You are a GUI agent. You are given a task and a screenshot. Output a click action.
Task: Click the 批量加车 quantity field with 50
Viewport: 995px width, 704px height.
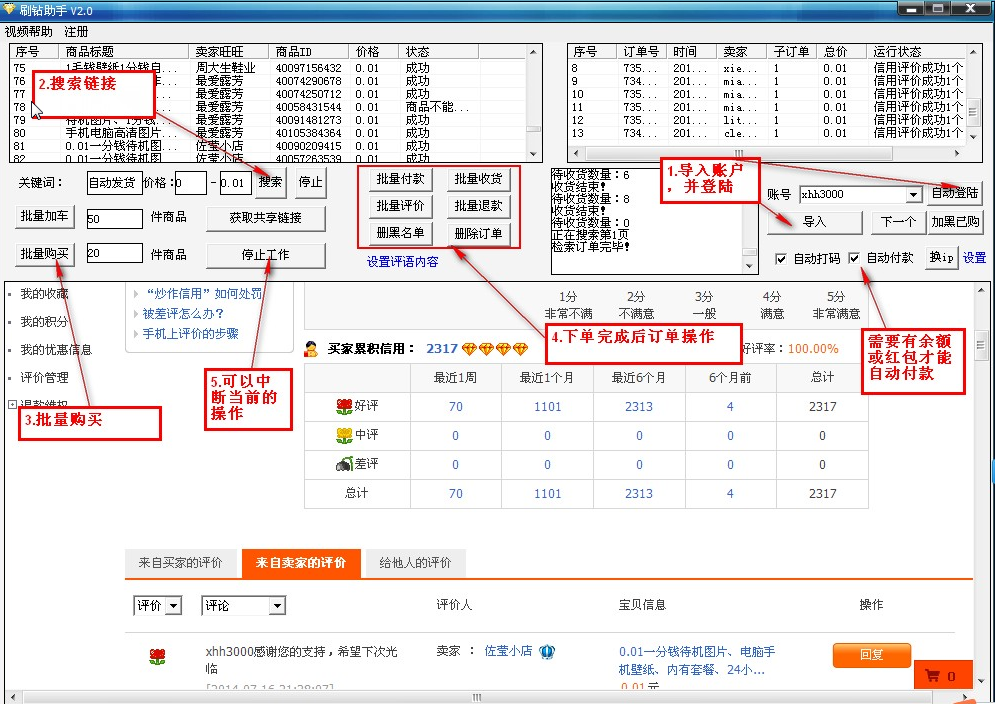tap(115, 219)
